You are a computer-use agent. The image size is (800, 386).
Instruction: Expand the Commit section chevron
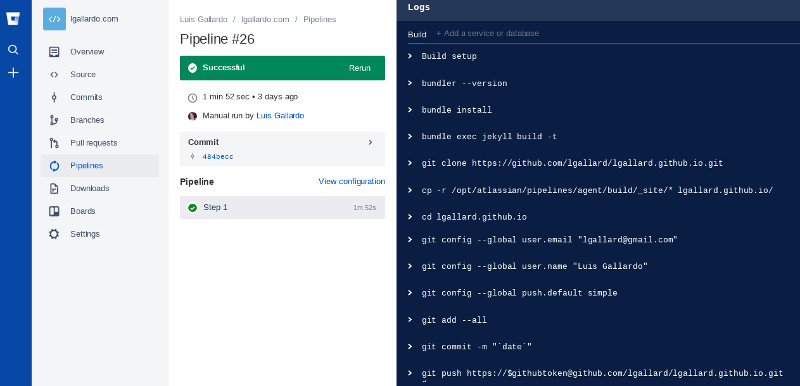tap(370, 142)
